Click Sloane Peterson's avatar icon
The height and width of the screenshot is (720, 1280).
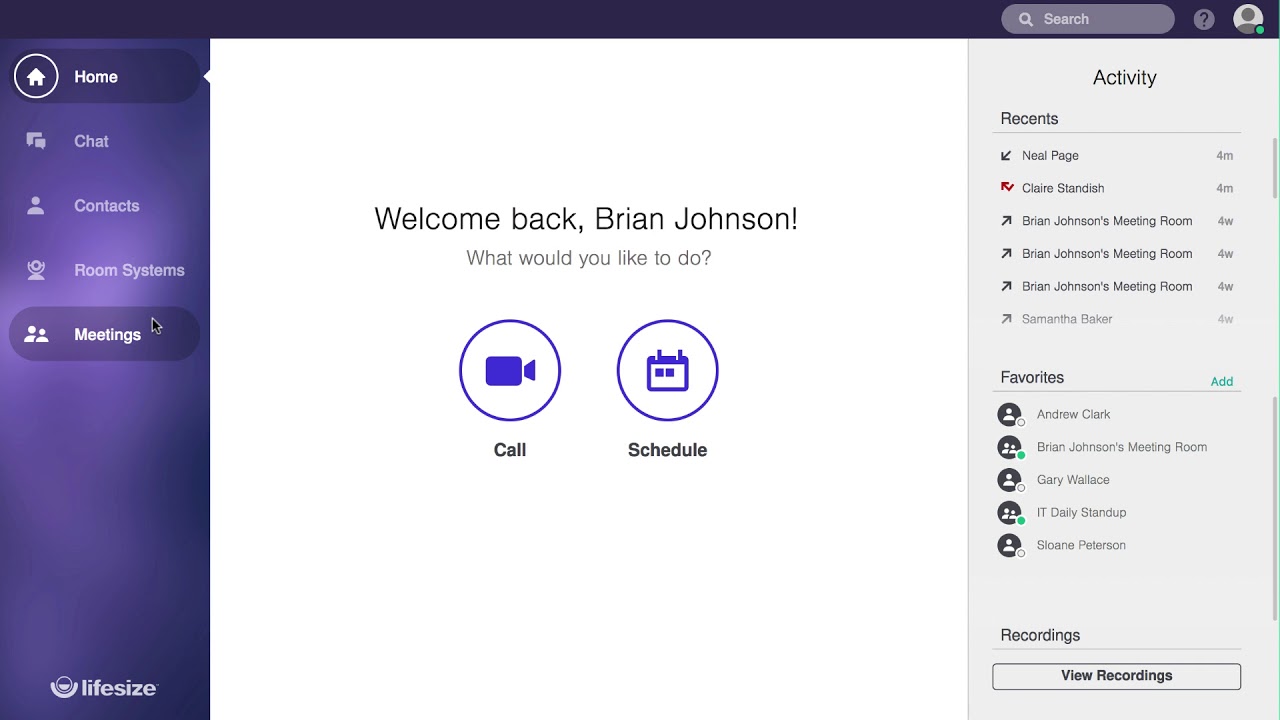1010,546
